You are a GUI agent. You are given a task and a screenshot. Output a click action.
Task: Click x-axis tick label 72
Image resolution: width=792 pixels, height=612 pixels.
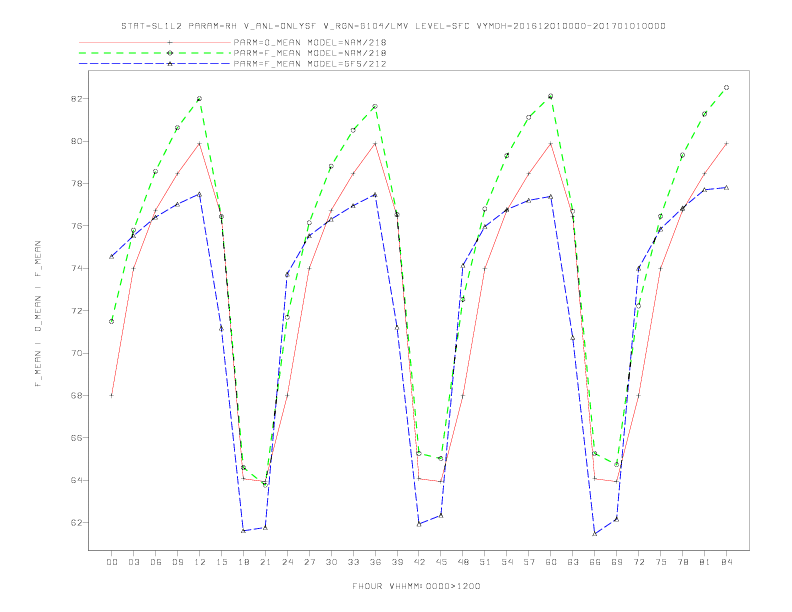click(638, 562)
